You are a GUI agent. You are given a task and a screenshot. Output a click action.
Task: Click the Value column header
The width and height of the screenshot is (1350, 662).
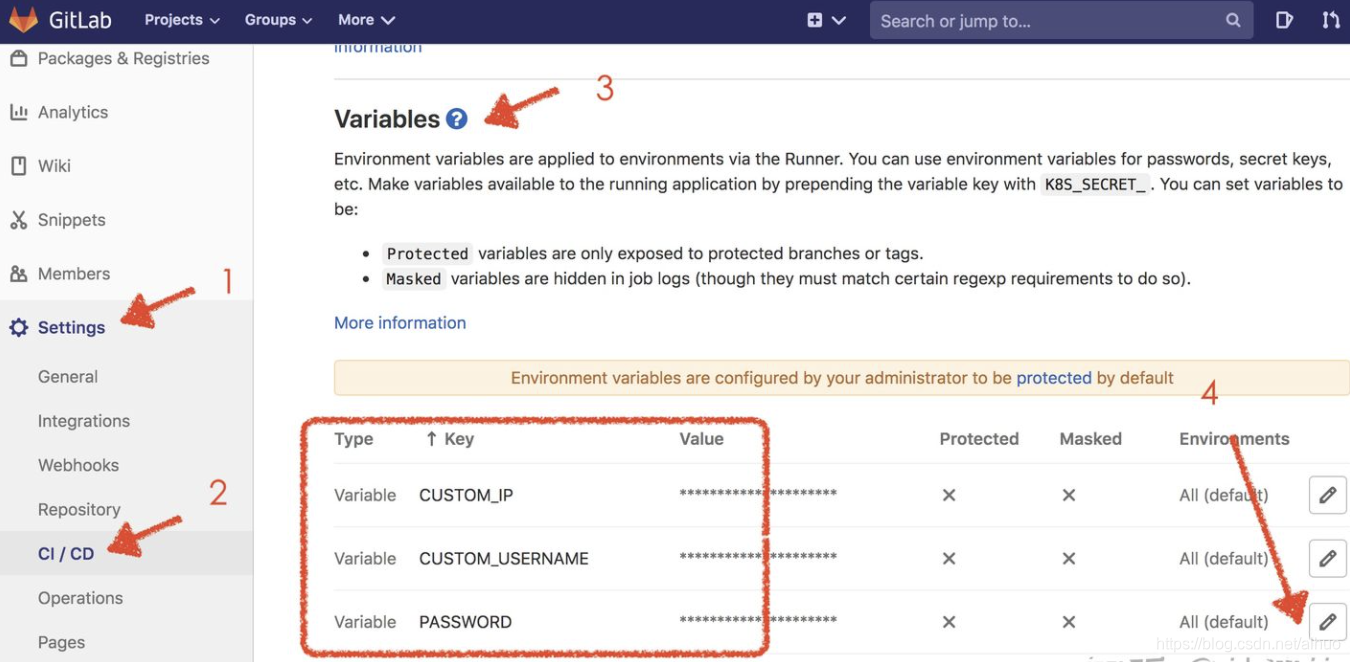coord(701,439)
